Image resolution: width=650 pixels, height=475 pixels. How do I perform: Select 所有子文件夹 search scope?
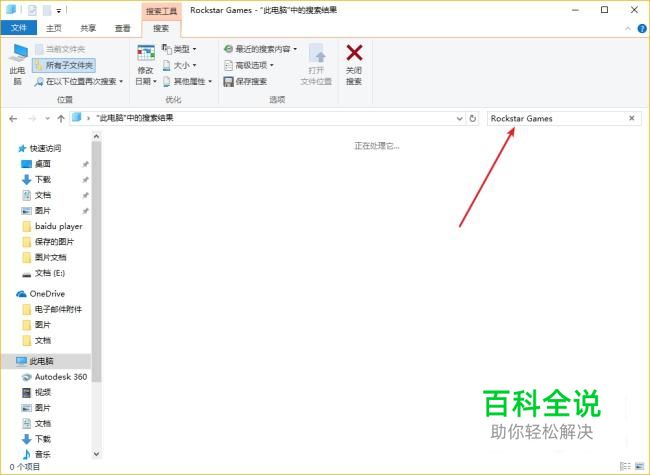coord(64,65)
